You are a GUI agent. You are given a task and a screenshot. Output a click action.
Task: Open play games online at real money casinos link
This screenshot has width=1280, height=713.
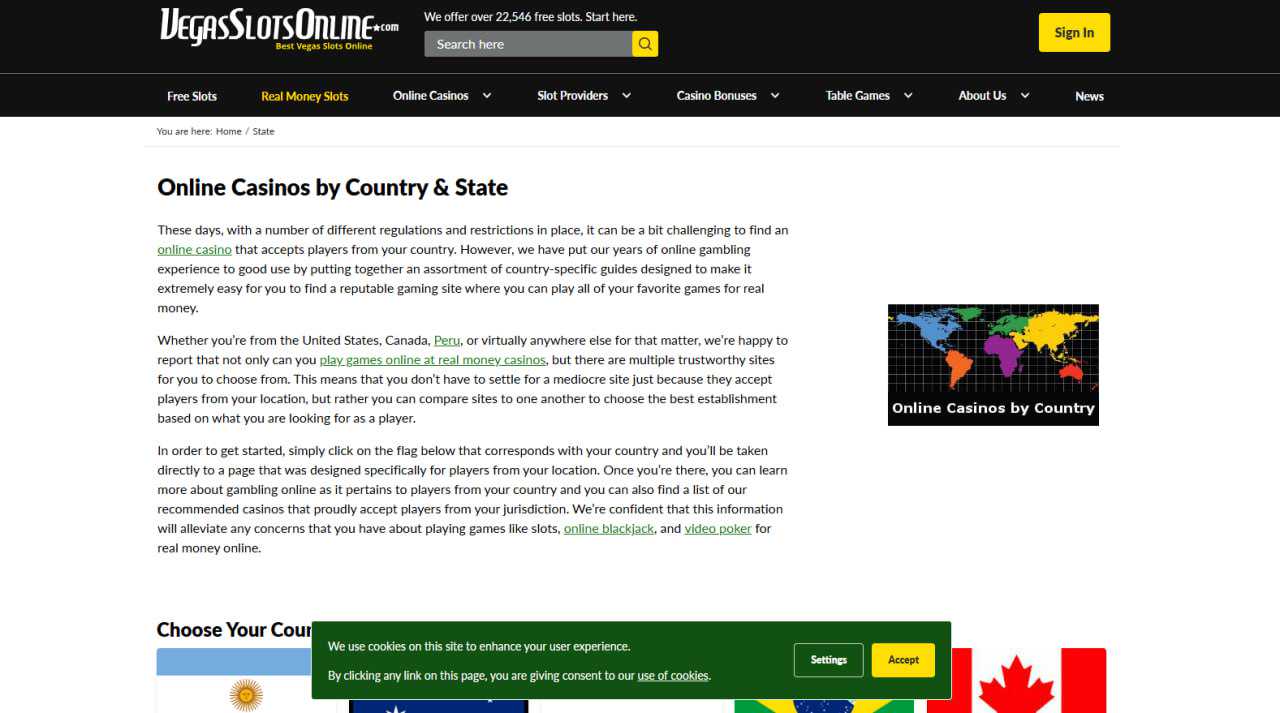coord(433,360)
